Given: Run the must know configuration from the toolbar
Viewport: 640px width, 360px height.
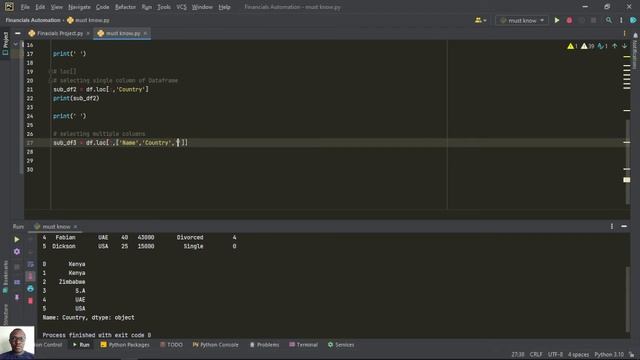Looking at the screenshot, I should tap(557, 20).
